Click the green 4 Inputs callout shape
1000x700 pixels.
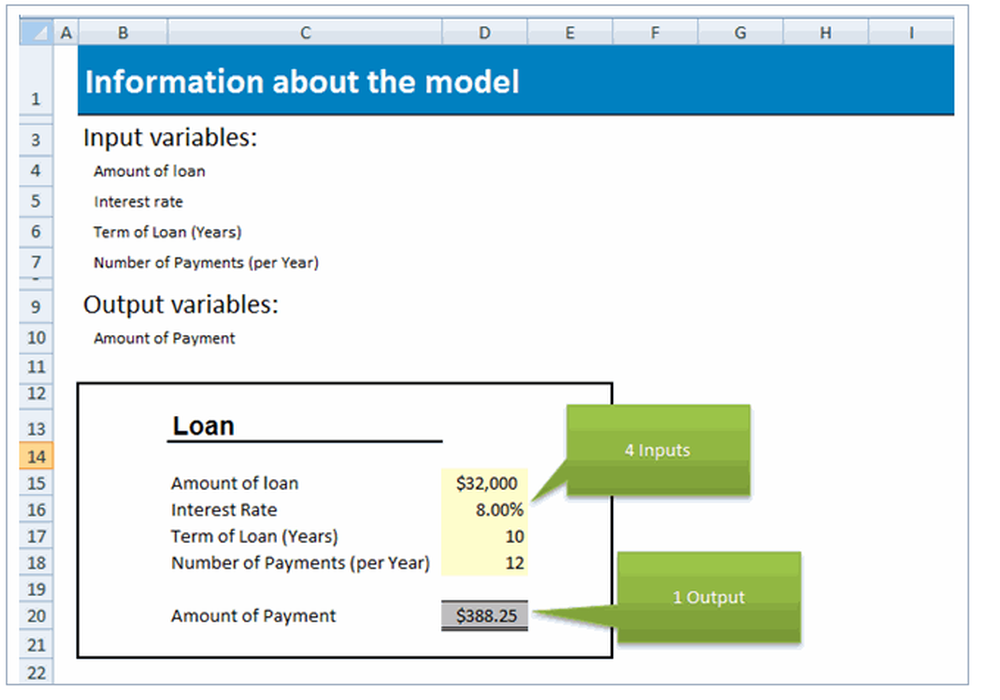click(x=657, y=450)
